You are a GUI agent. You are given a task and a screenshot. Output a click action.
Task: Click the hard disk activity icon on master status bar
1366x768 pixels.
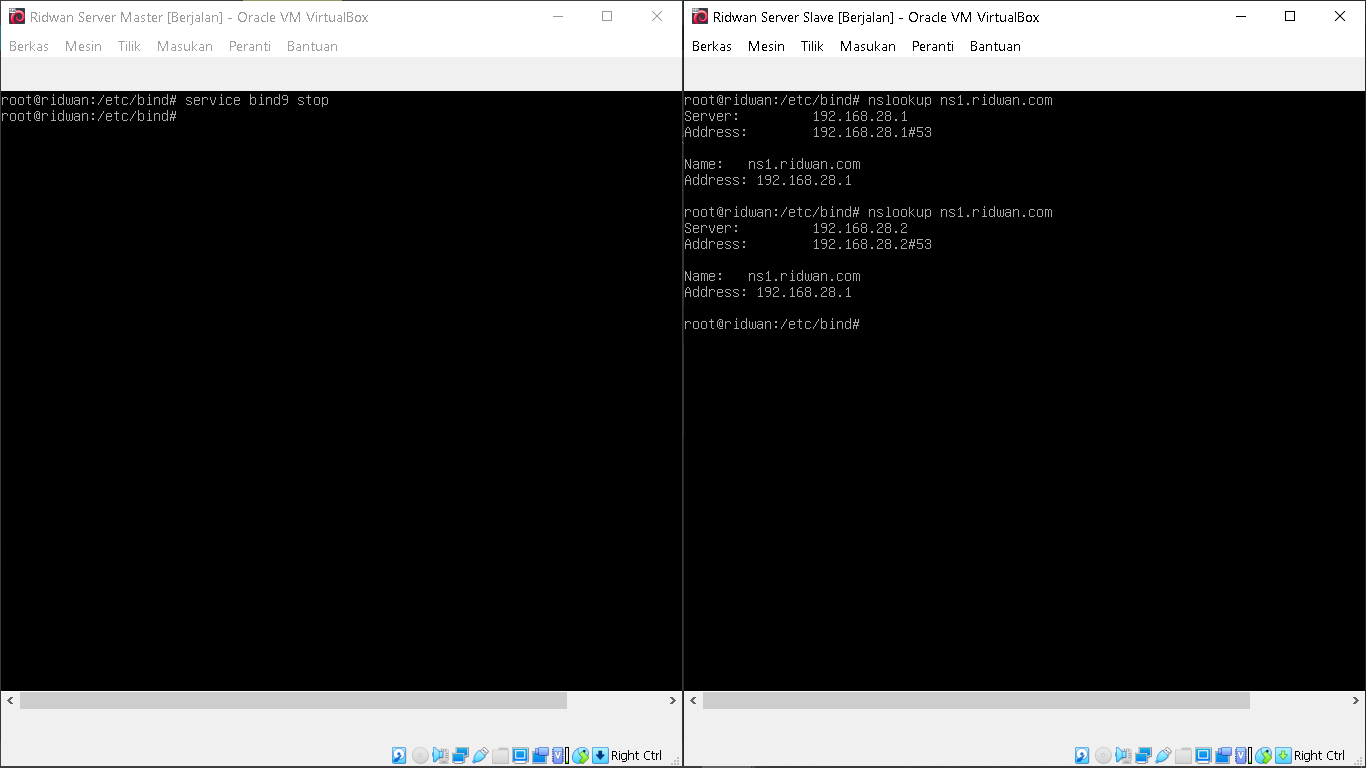[x=399, y=755]
